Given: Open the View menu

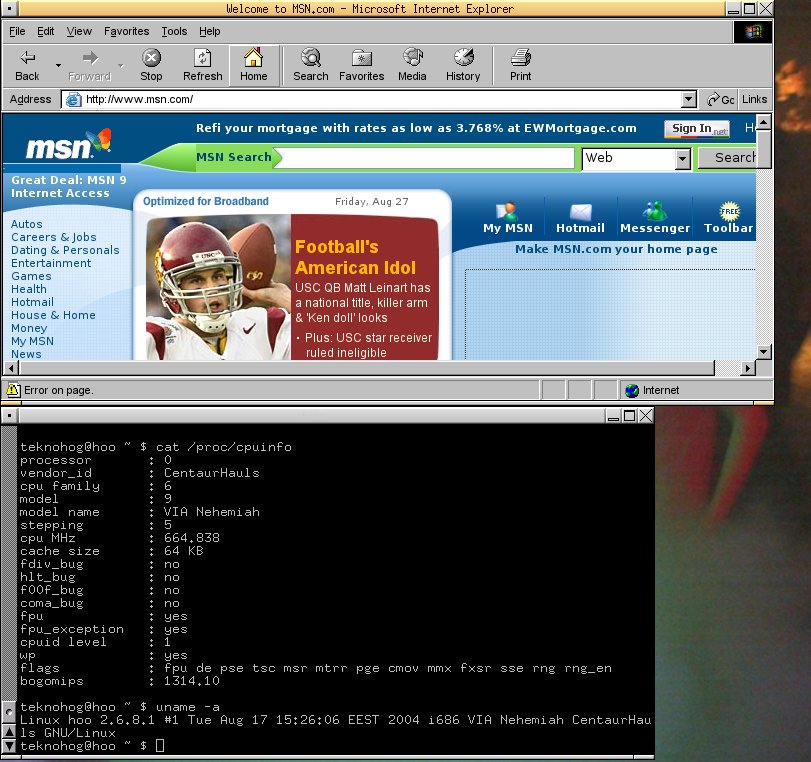Looking at the screenshot, I should click(x=79, y=31).
